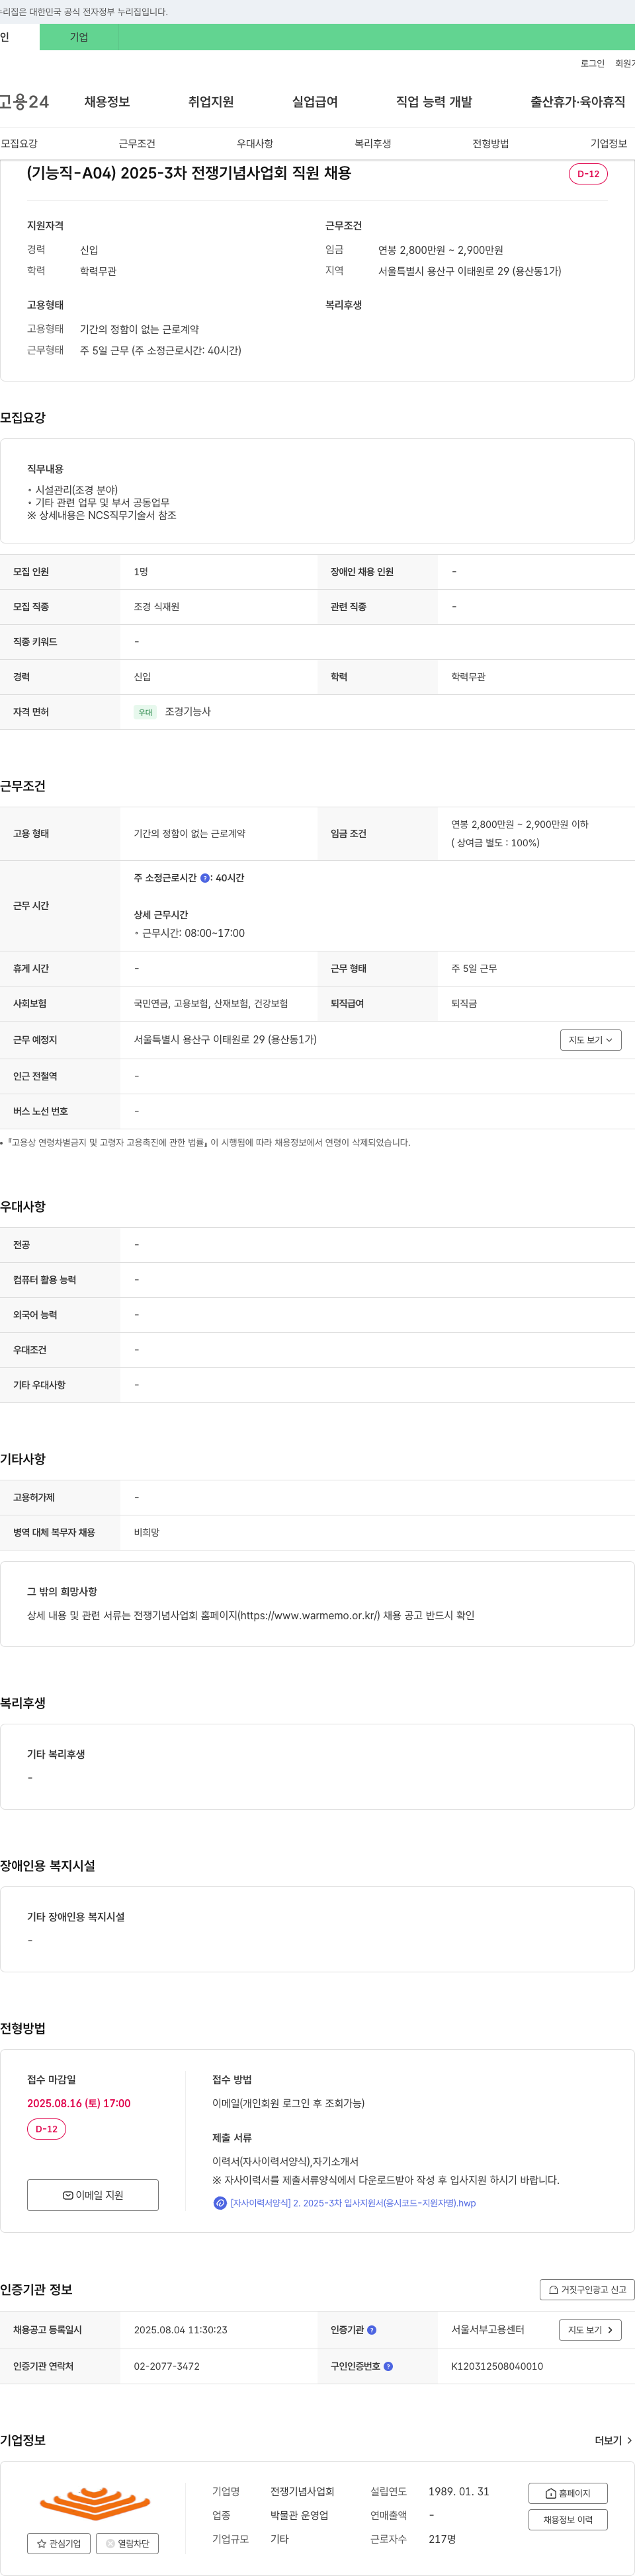This screenshot has width=635, height=2576.
Task: Select 조경 식재원 in 모집 직종 row
Action: (x=157, y=607)
